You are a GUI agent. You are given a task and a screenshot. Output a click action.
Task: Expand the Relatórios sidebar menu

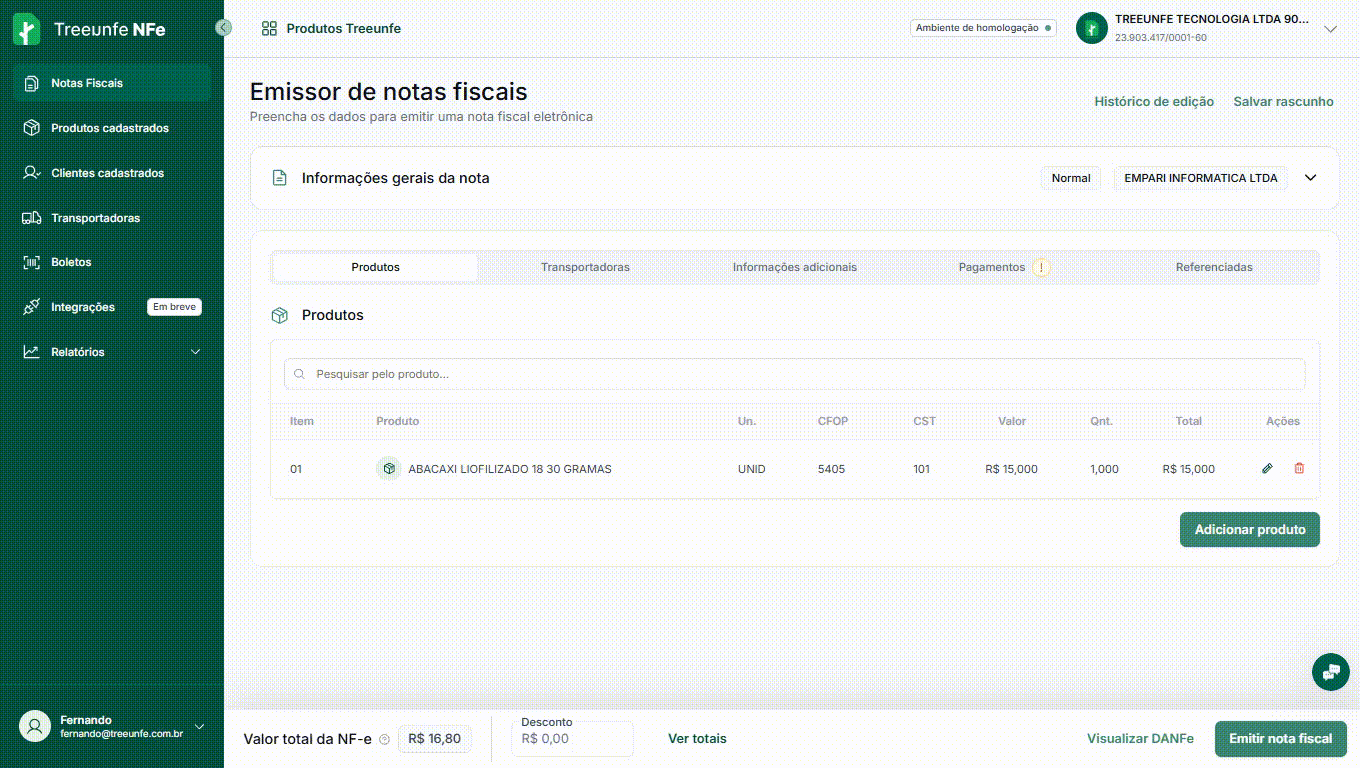[x=195, y=352]
